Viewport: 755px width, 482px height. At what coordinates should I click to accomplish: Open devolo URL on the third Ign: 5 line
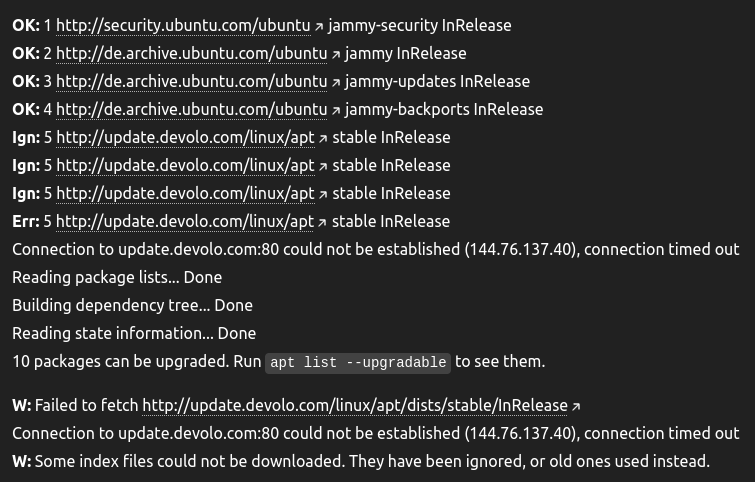(x=185, y=193)
